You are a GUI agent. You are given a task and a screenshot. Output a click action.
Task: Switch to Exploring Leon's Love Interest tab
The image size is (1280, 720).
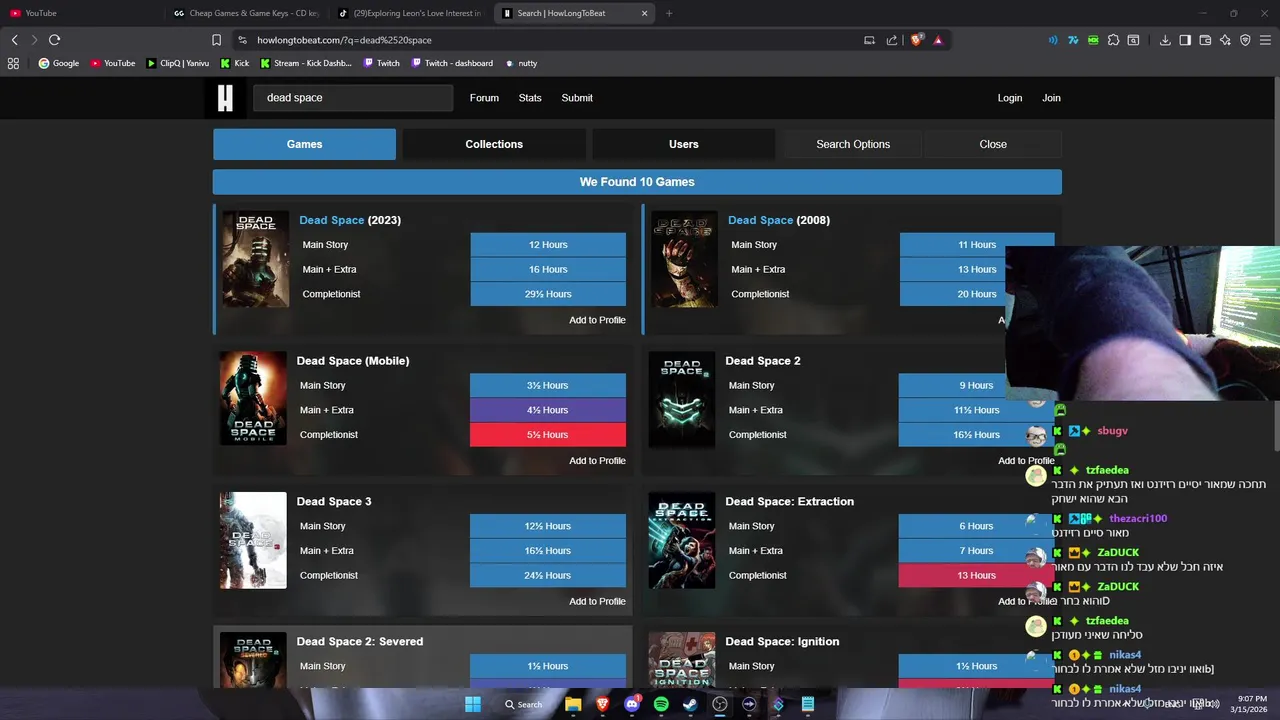tap(410, 13)
